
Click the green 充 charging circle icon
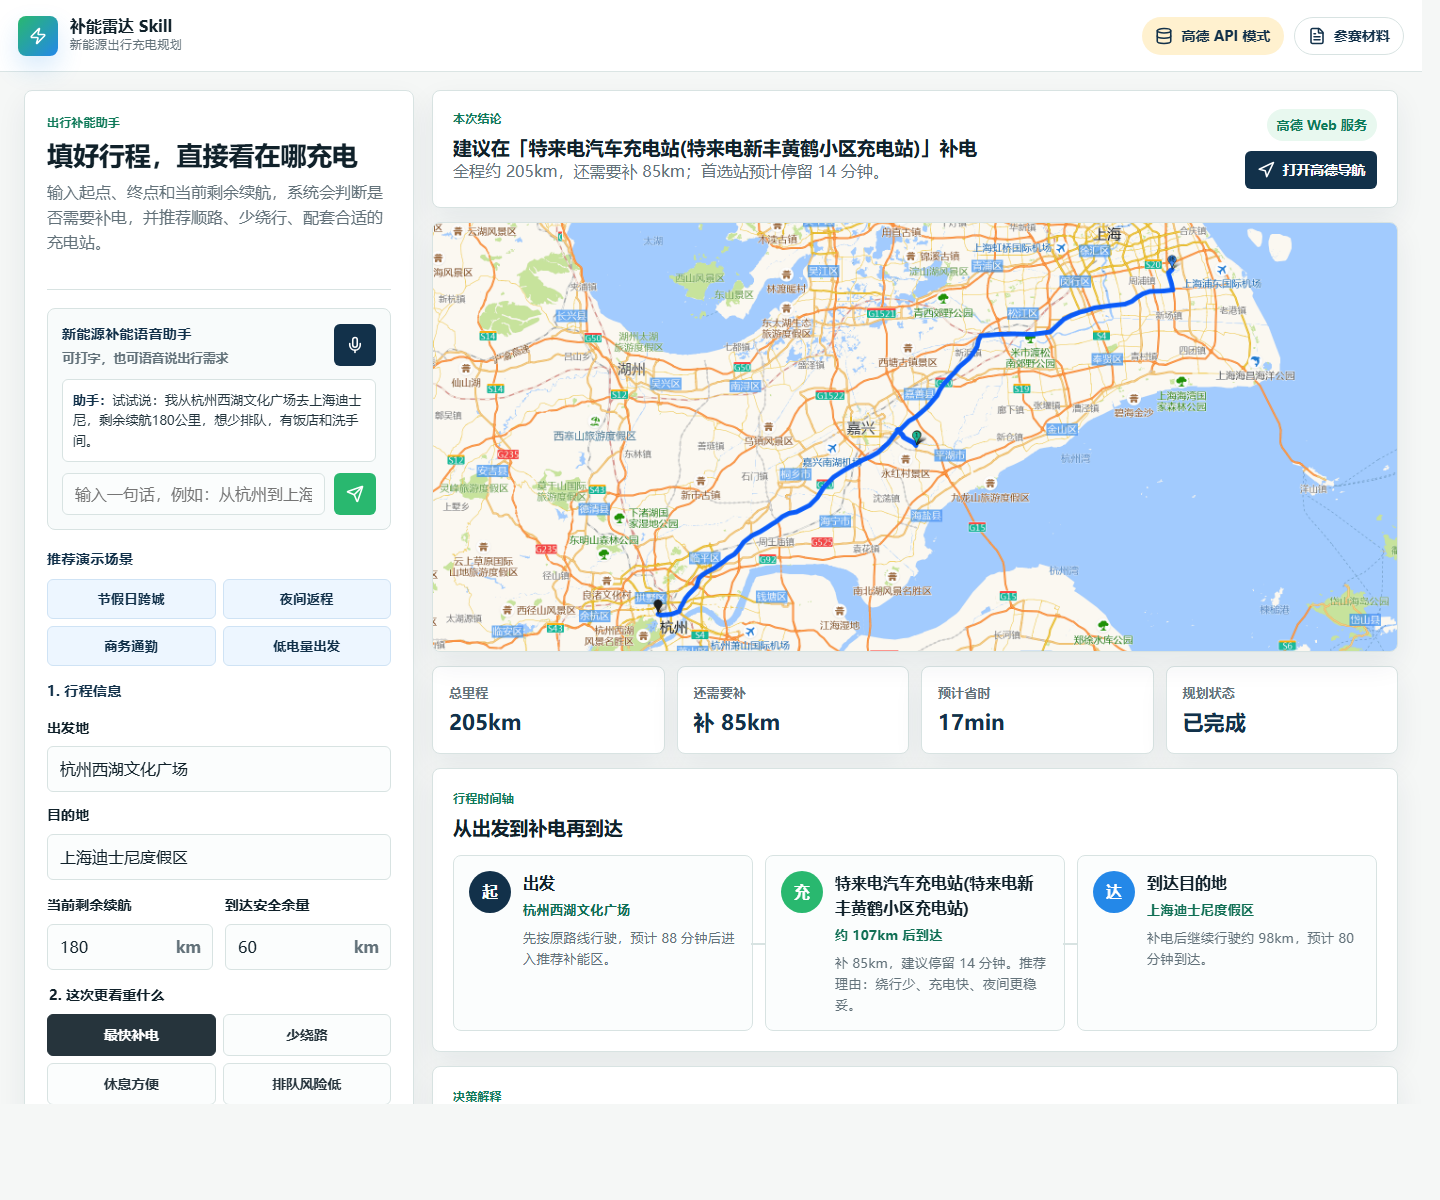click(802, 892)
